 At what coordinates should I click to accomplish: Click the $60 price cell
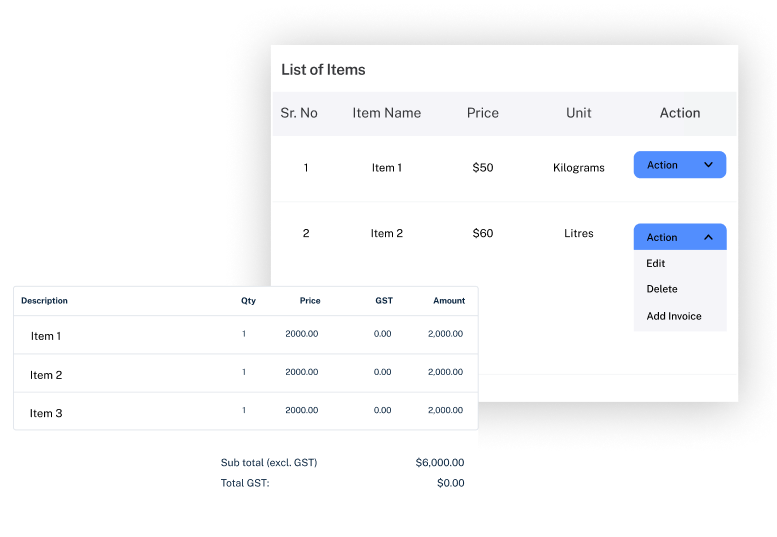pyautogui.click(x=483, y=234)
